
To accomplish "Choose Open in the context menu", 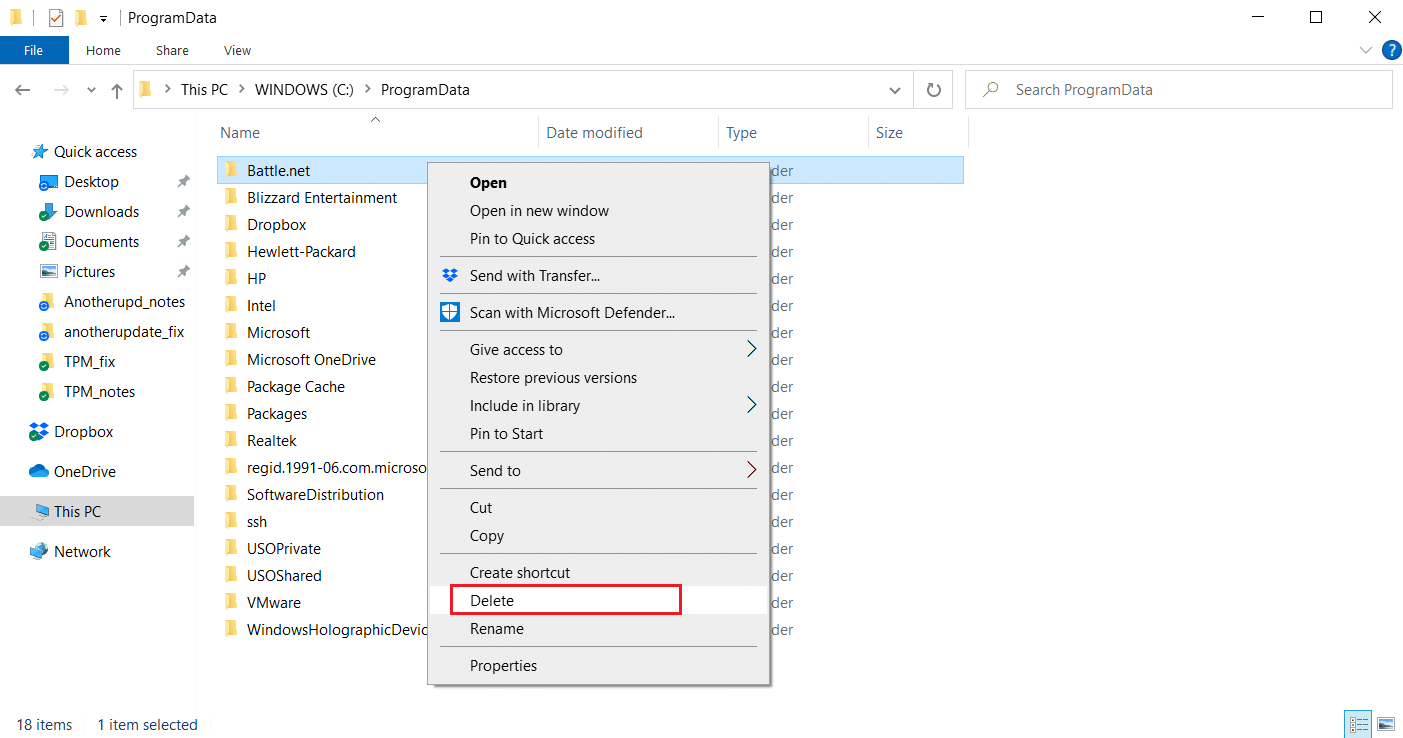I will (598, 183).
